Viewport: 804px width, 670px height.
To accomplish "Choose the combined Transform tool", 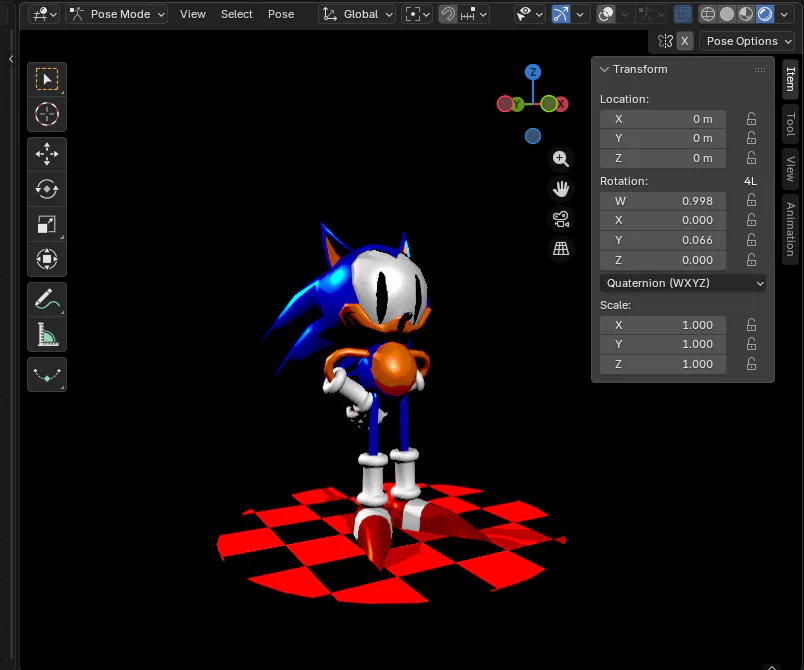I will 47,259.
